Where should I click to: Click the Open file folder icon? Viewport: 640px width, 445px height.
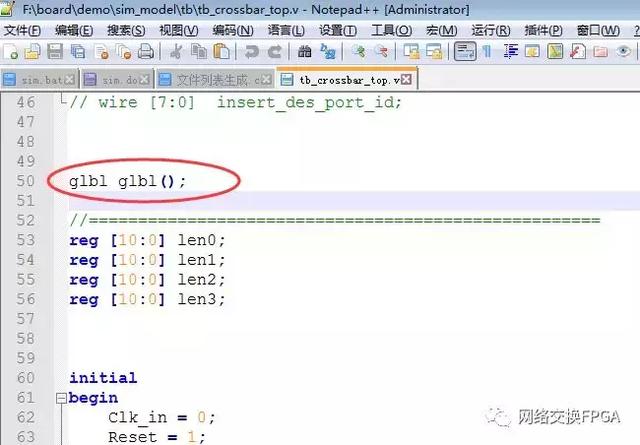[32, 51]
